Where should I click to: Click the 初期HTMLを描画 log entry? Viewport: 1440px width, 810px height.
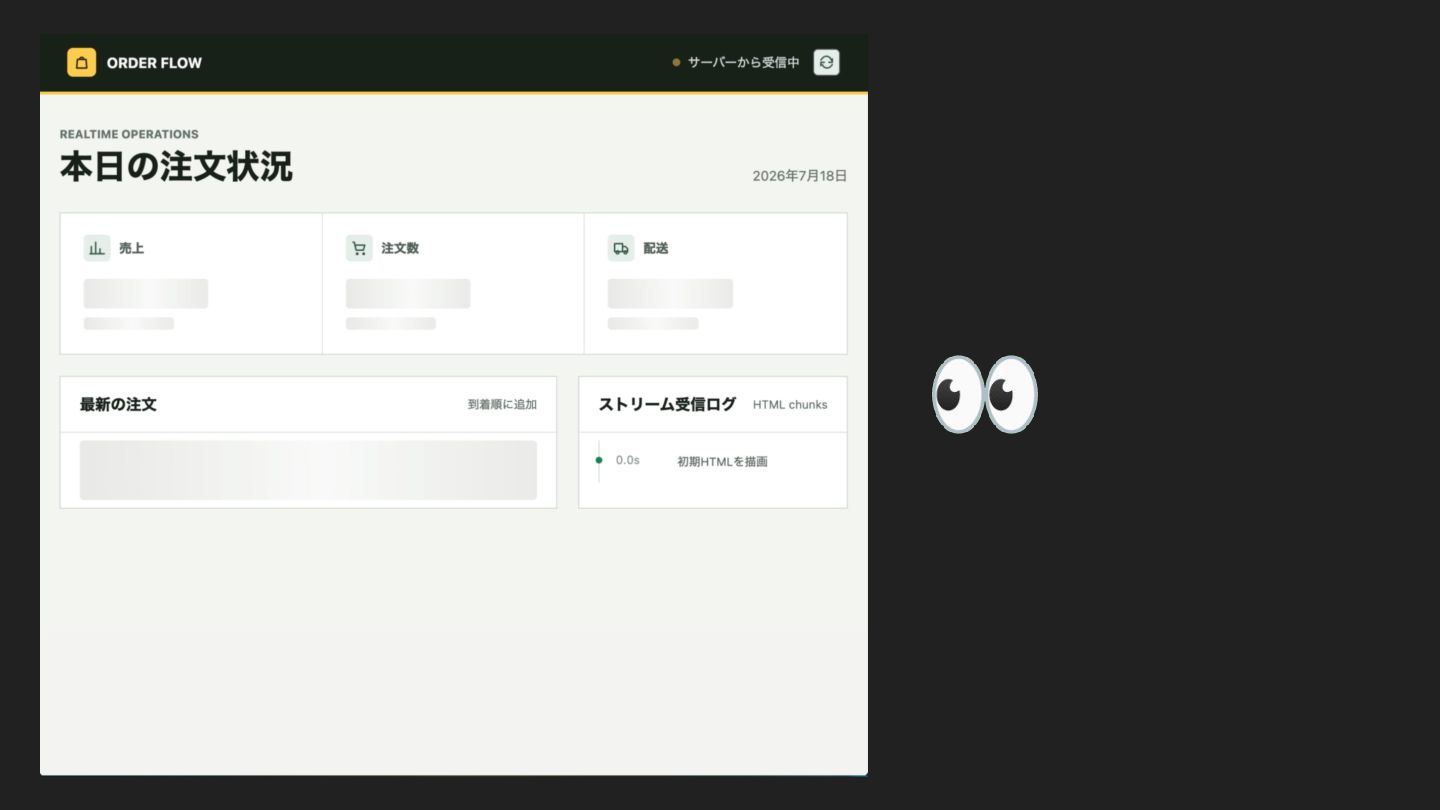pyautogui.click(x=723, y=462)
